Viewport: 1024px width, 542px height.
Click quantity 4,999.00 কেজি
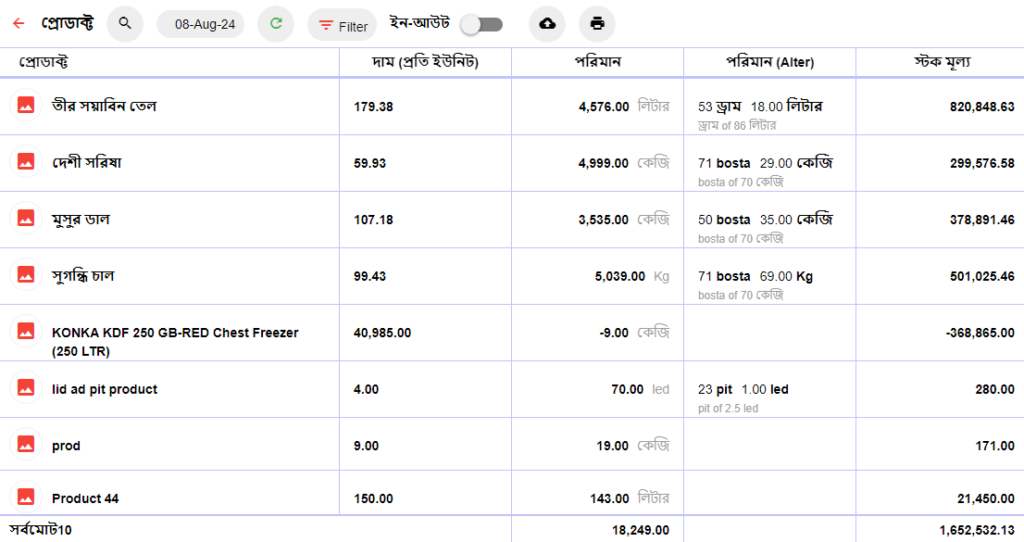click(x=624, y=163)
